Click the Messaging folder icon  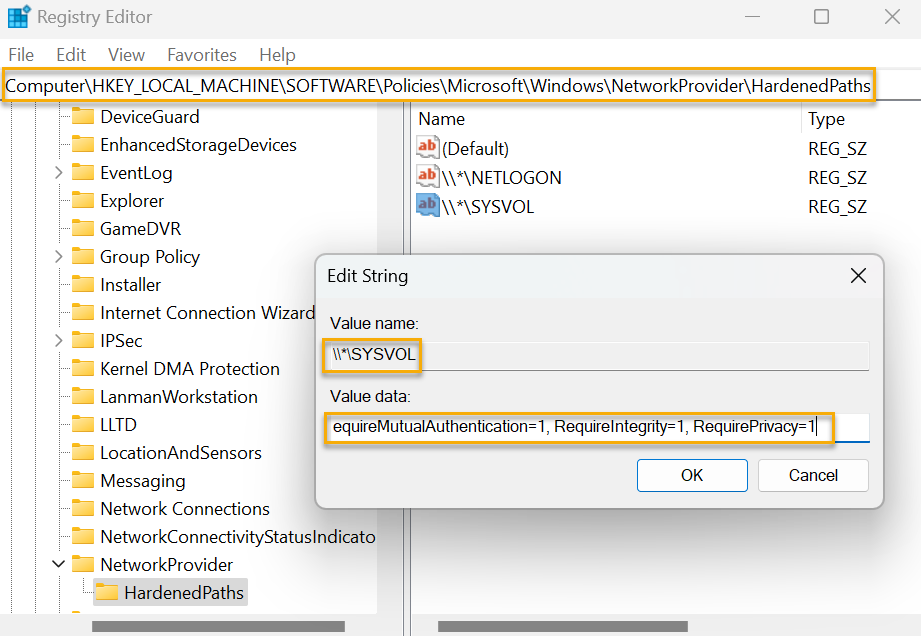(x=83, y=480)
